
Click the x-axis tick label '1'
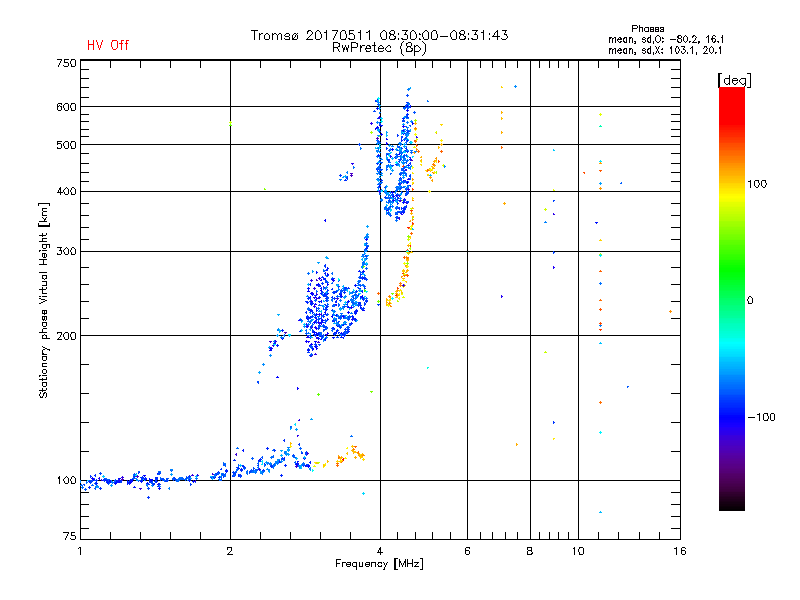tap(80, 551)
